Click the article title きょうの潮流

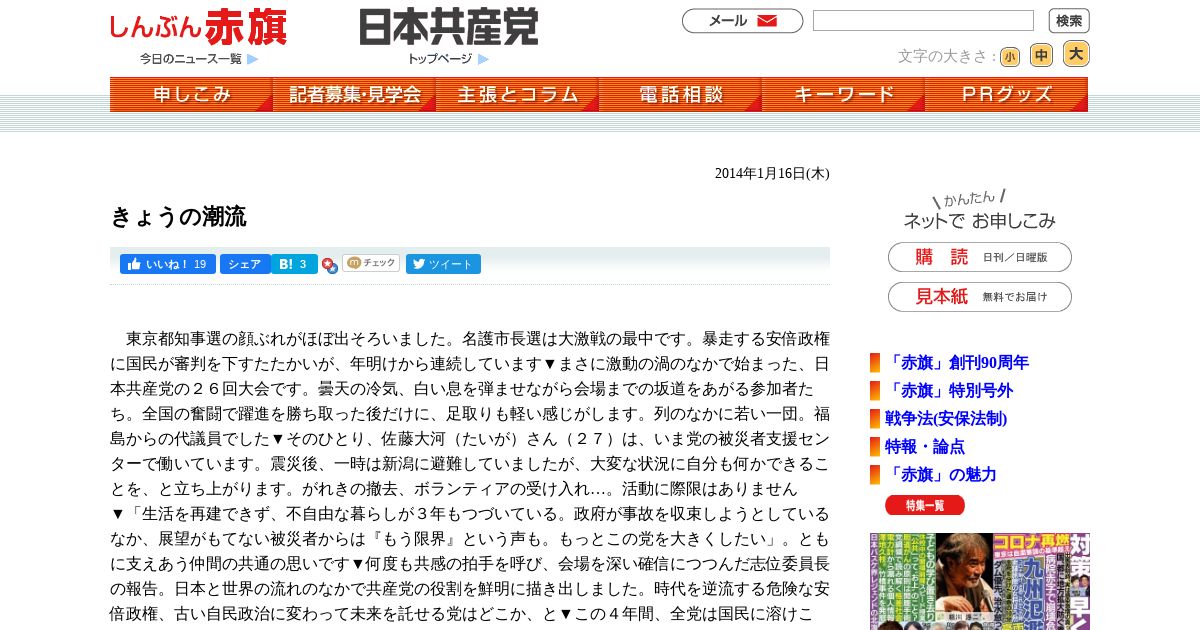(178, 217)
